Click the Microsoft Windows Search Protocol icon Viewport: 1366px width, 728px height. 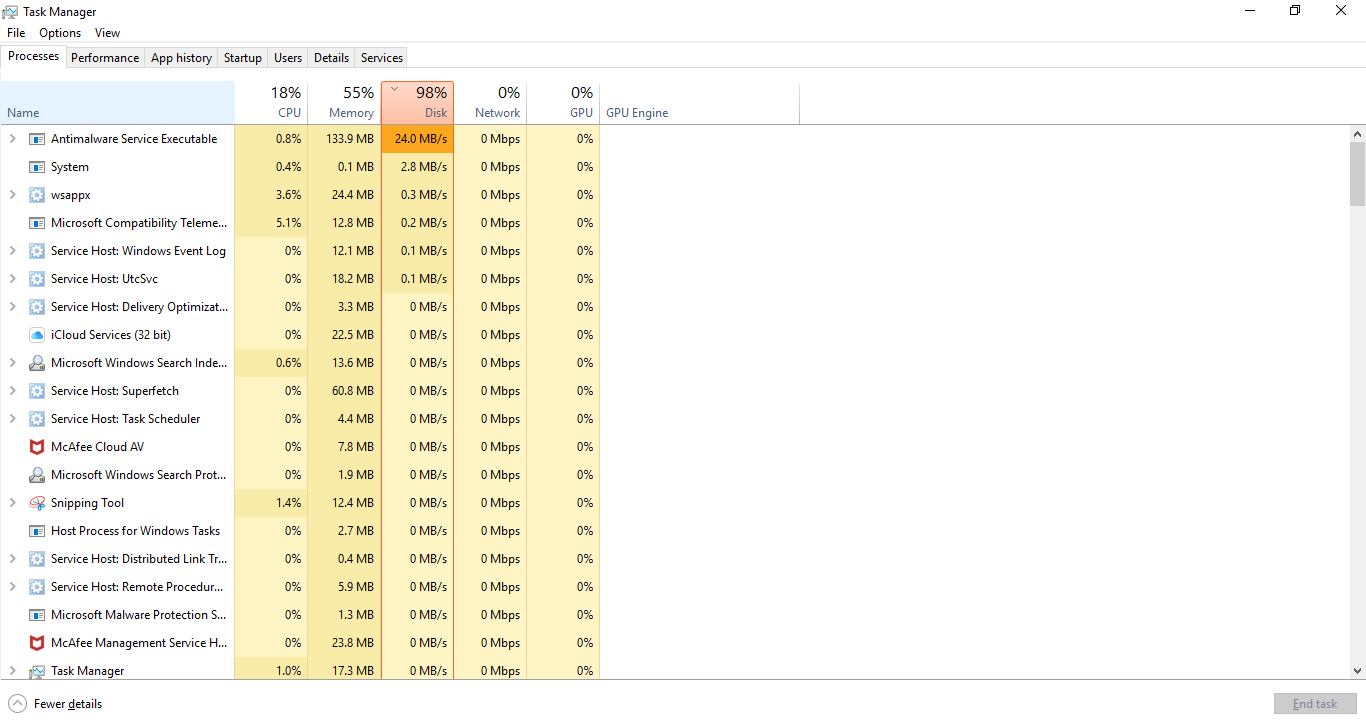pos(37,475)
